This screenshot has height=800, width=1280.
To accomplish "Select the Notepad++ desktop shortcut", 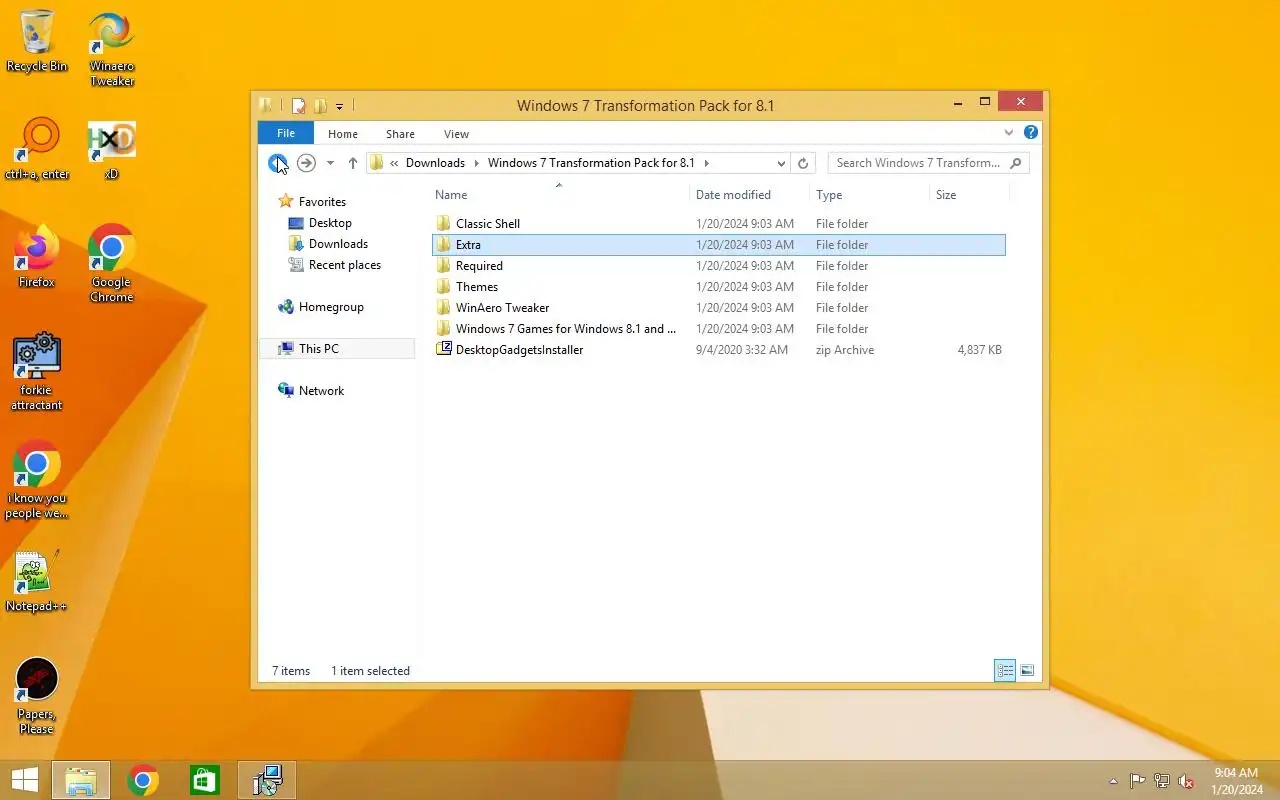I will click(37, 581).
